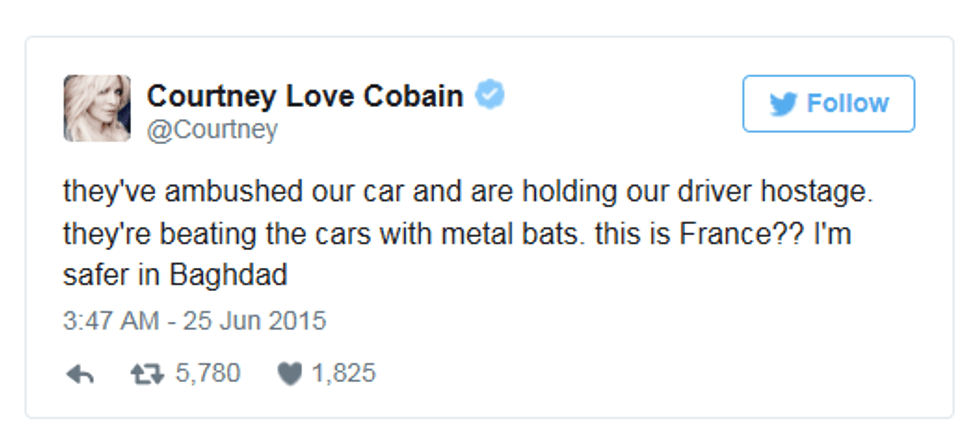Click the Twitter bird icon on Follow

point(782,104)
